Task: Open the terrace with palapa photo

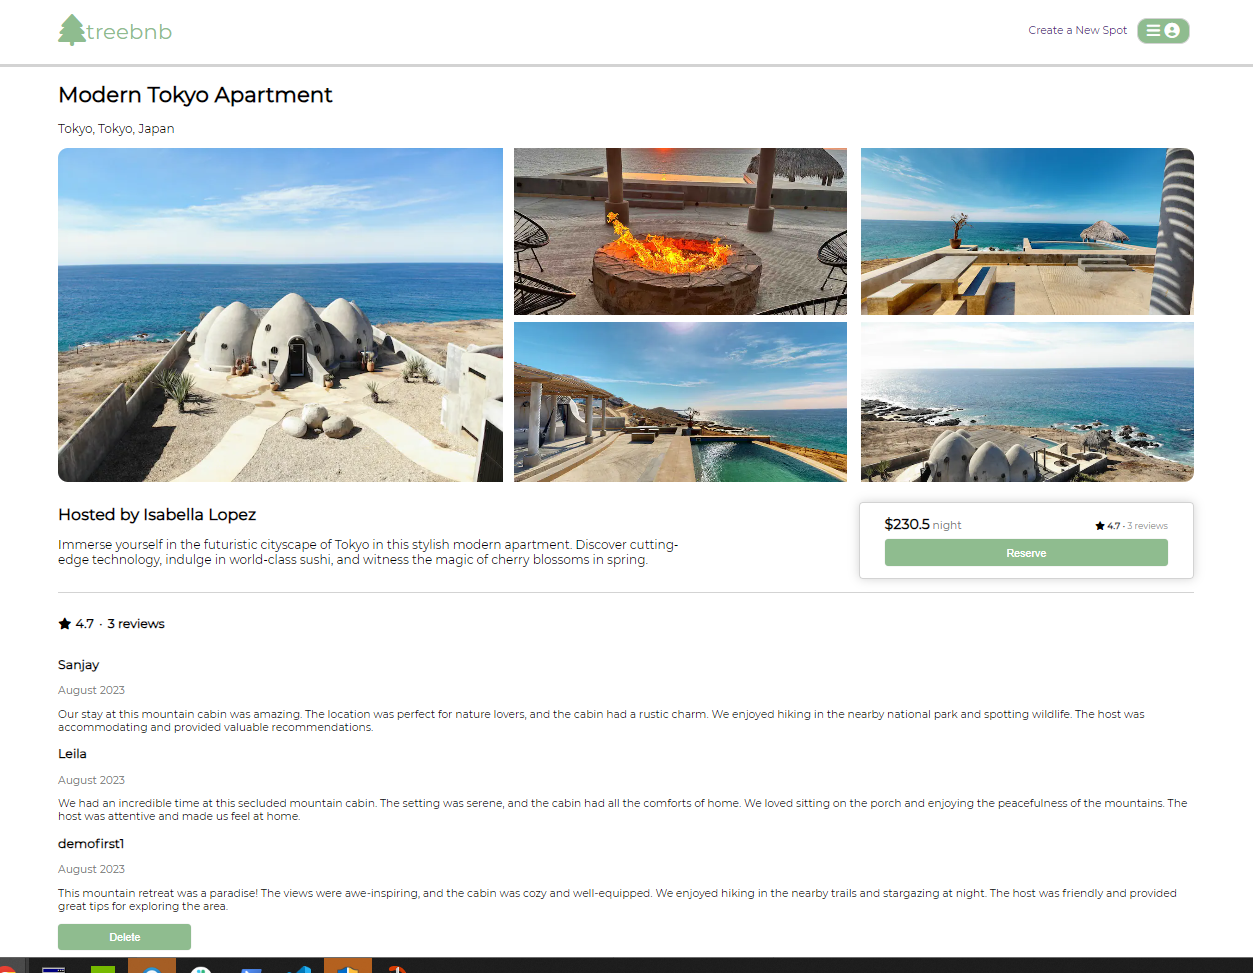Action: 1027,231
